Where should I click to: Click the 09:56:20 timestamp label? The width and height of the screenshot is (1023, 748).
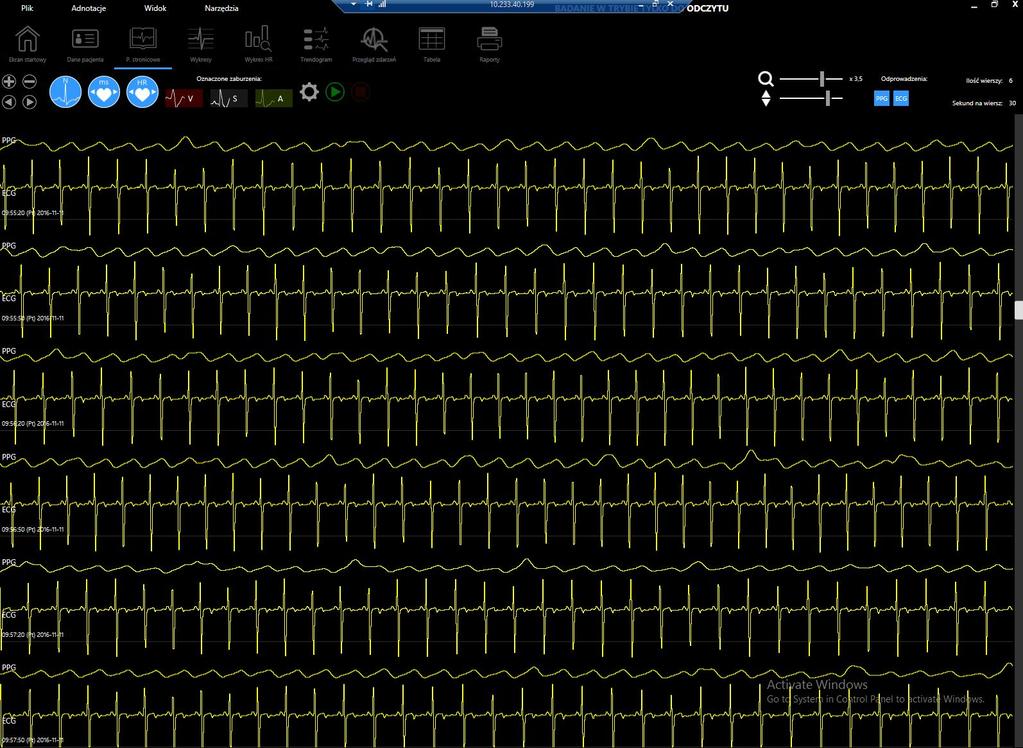(x=32, y=424)
